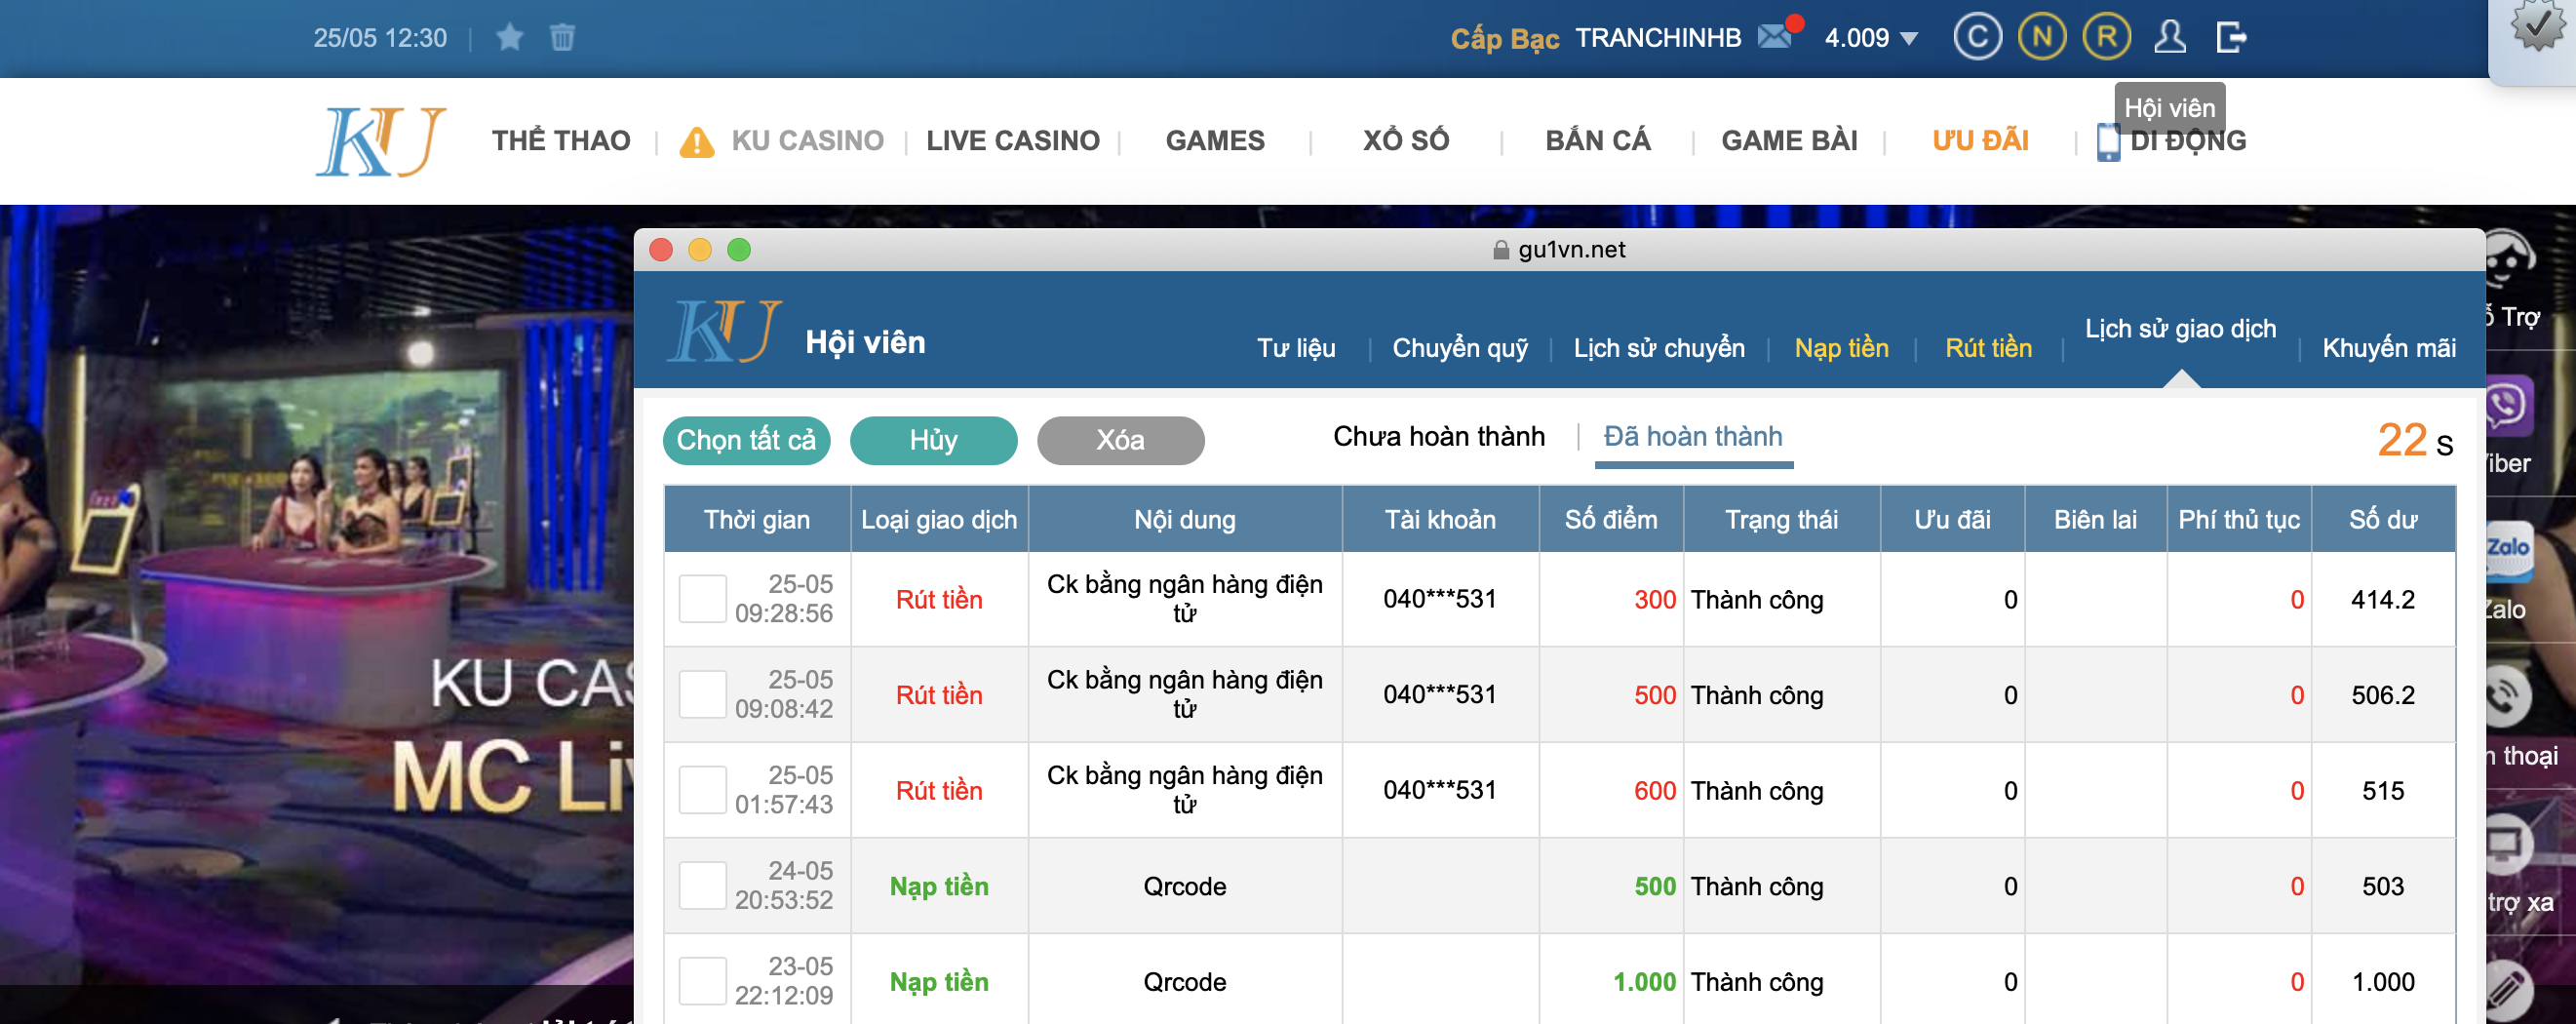
Task: Open the Viber contact icon
Action: pyautogui.click(x=2507, y=406)
